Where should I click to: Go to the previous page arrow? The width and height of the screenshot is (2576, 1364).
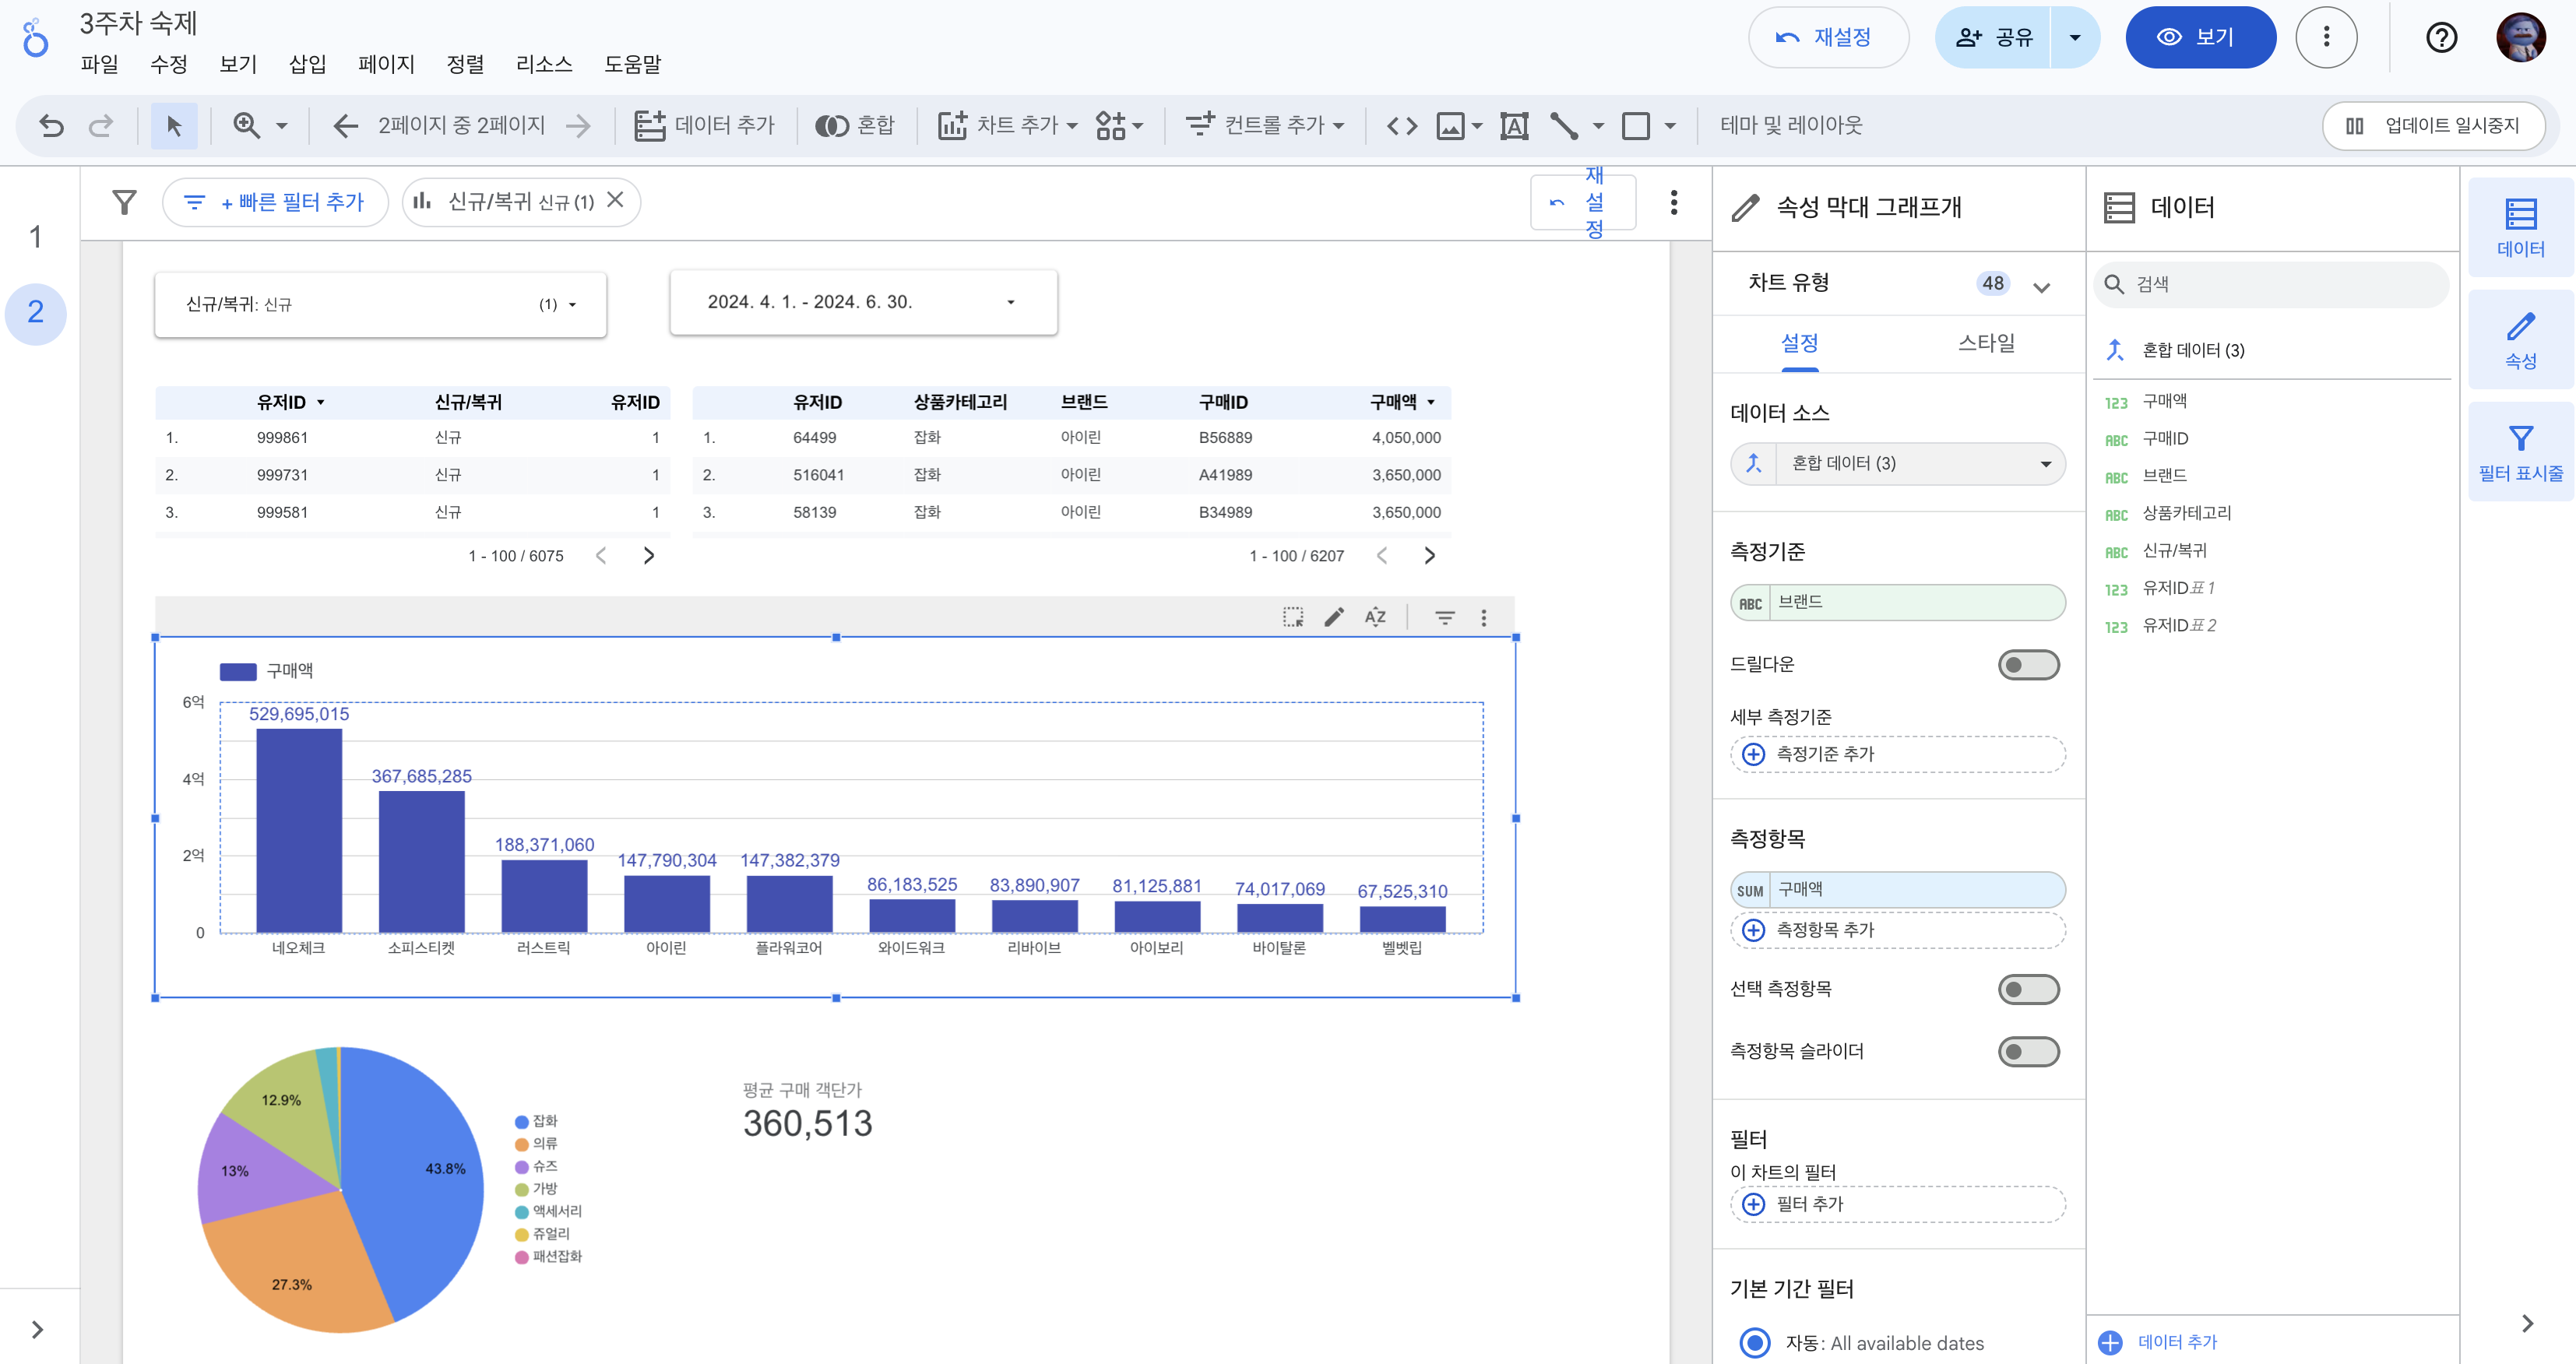(x=345, y=125)
